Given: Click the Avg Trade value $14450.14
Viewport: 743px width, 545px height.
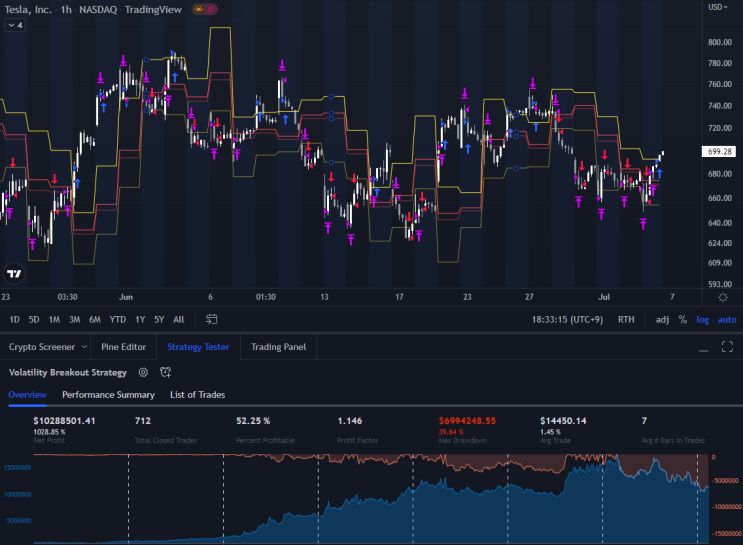Looking at the screenshot, I should [563, 421].
